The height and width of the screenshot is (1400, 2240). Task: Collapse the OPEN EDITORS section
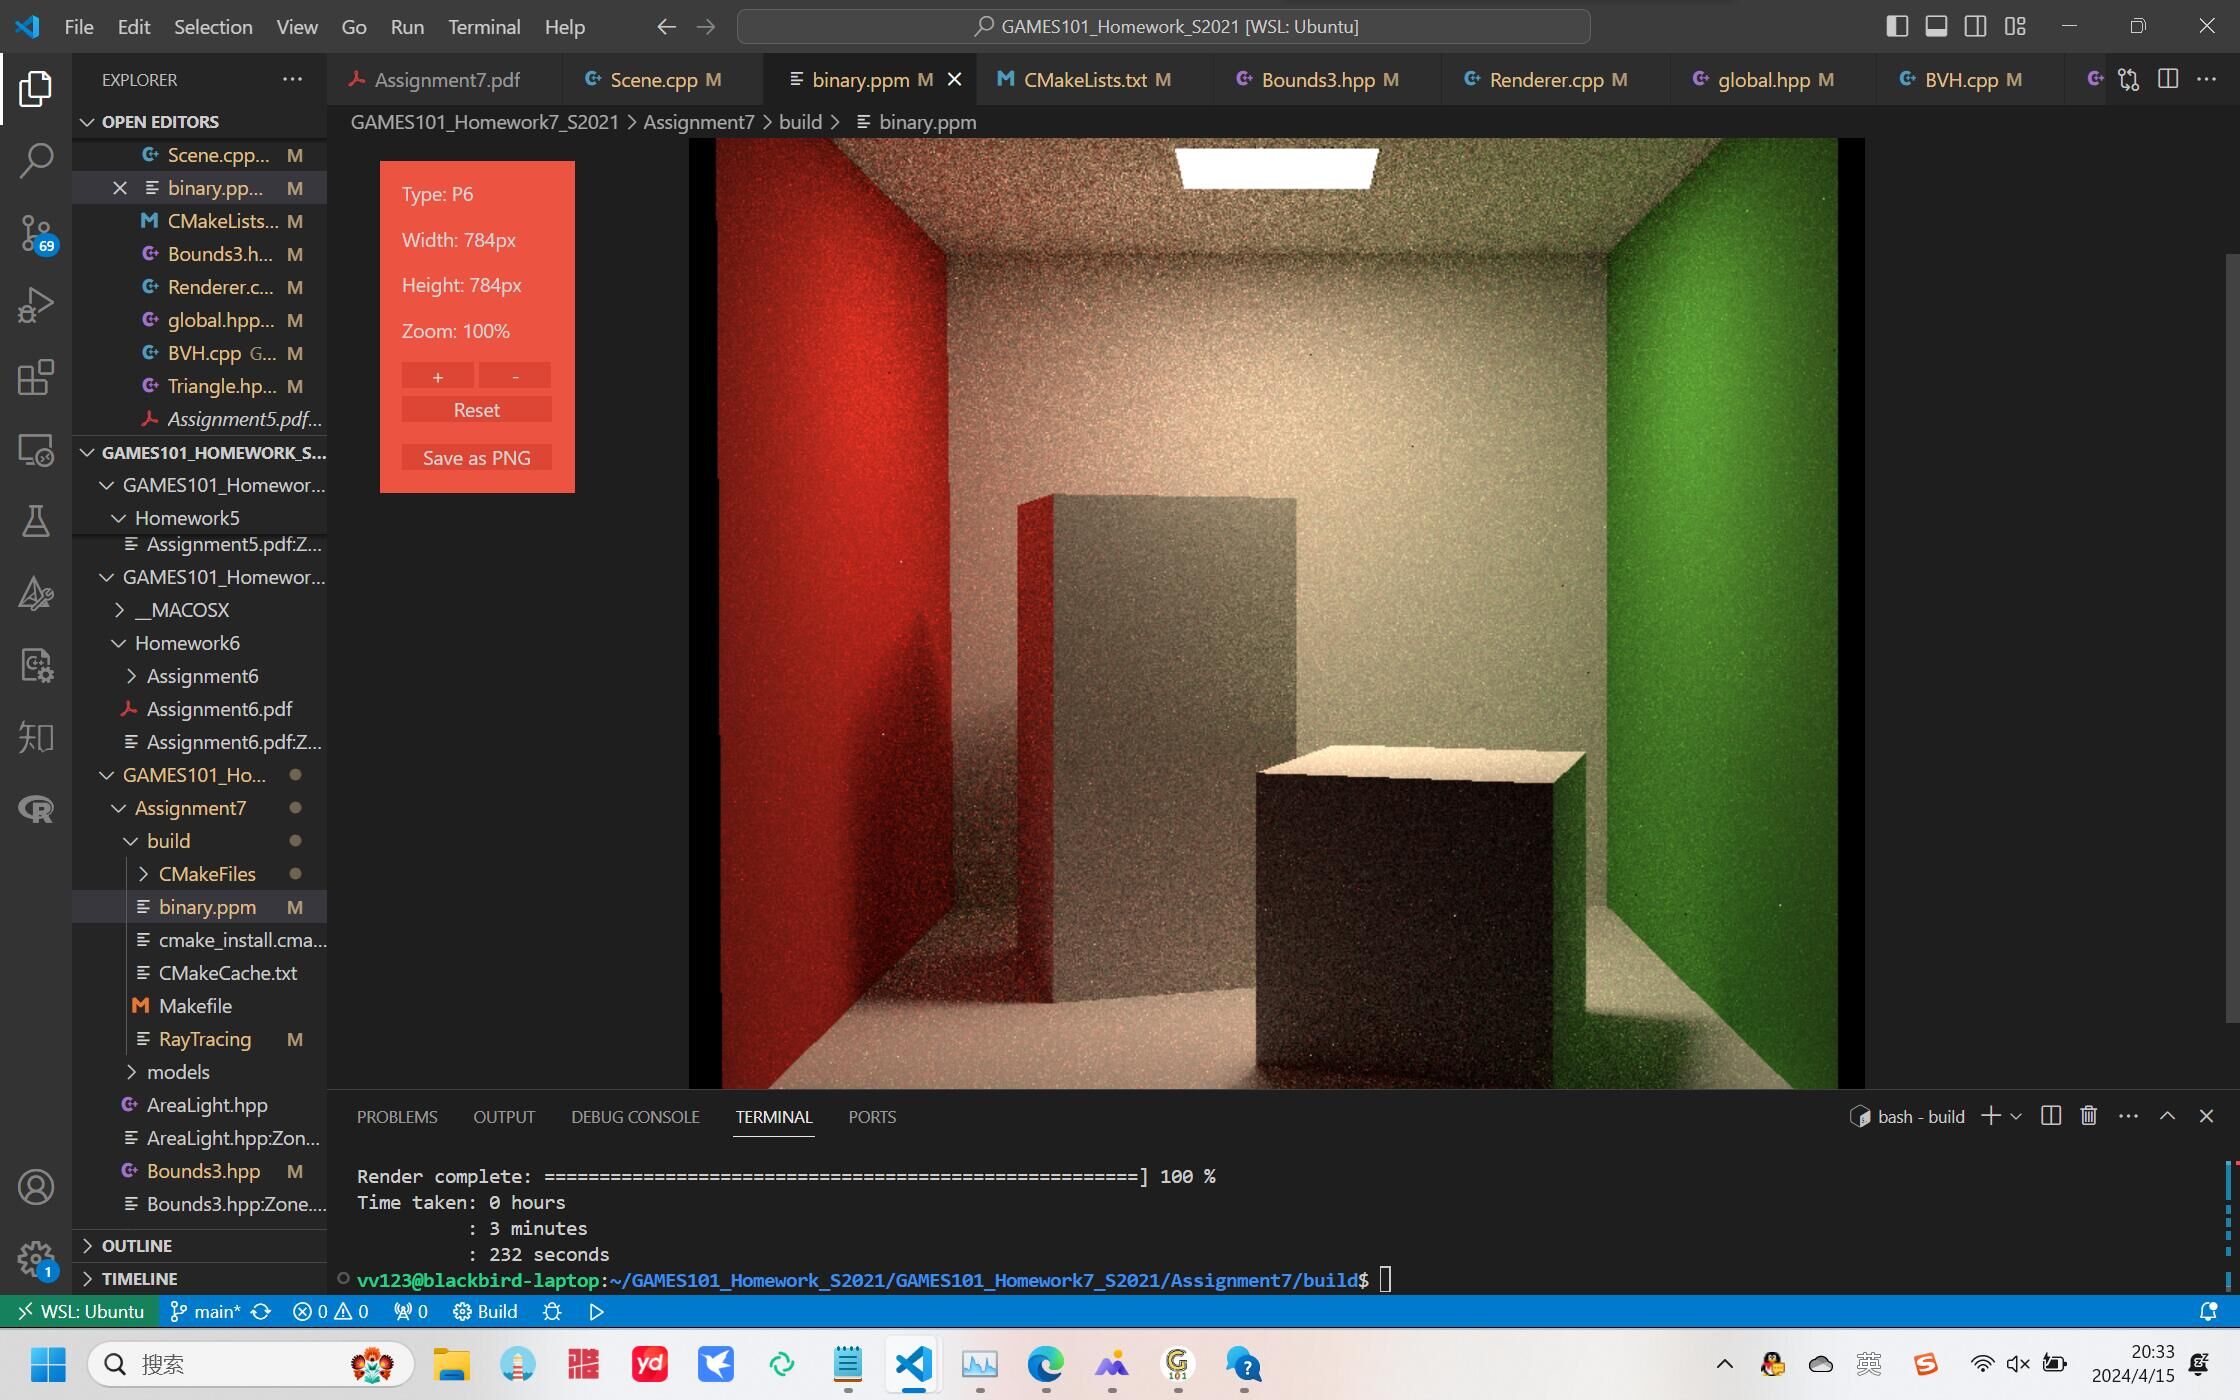[x=199, y=122]
